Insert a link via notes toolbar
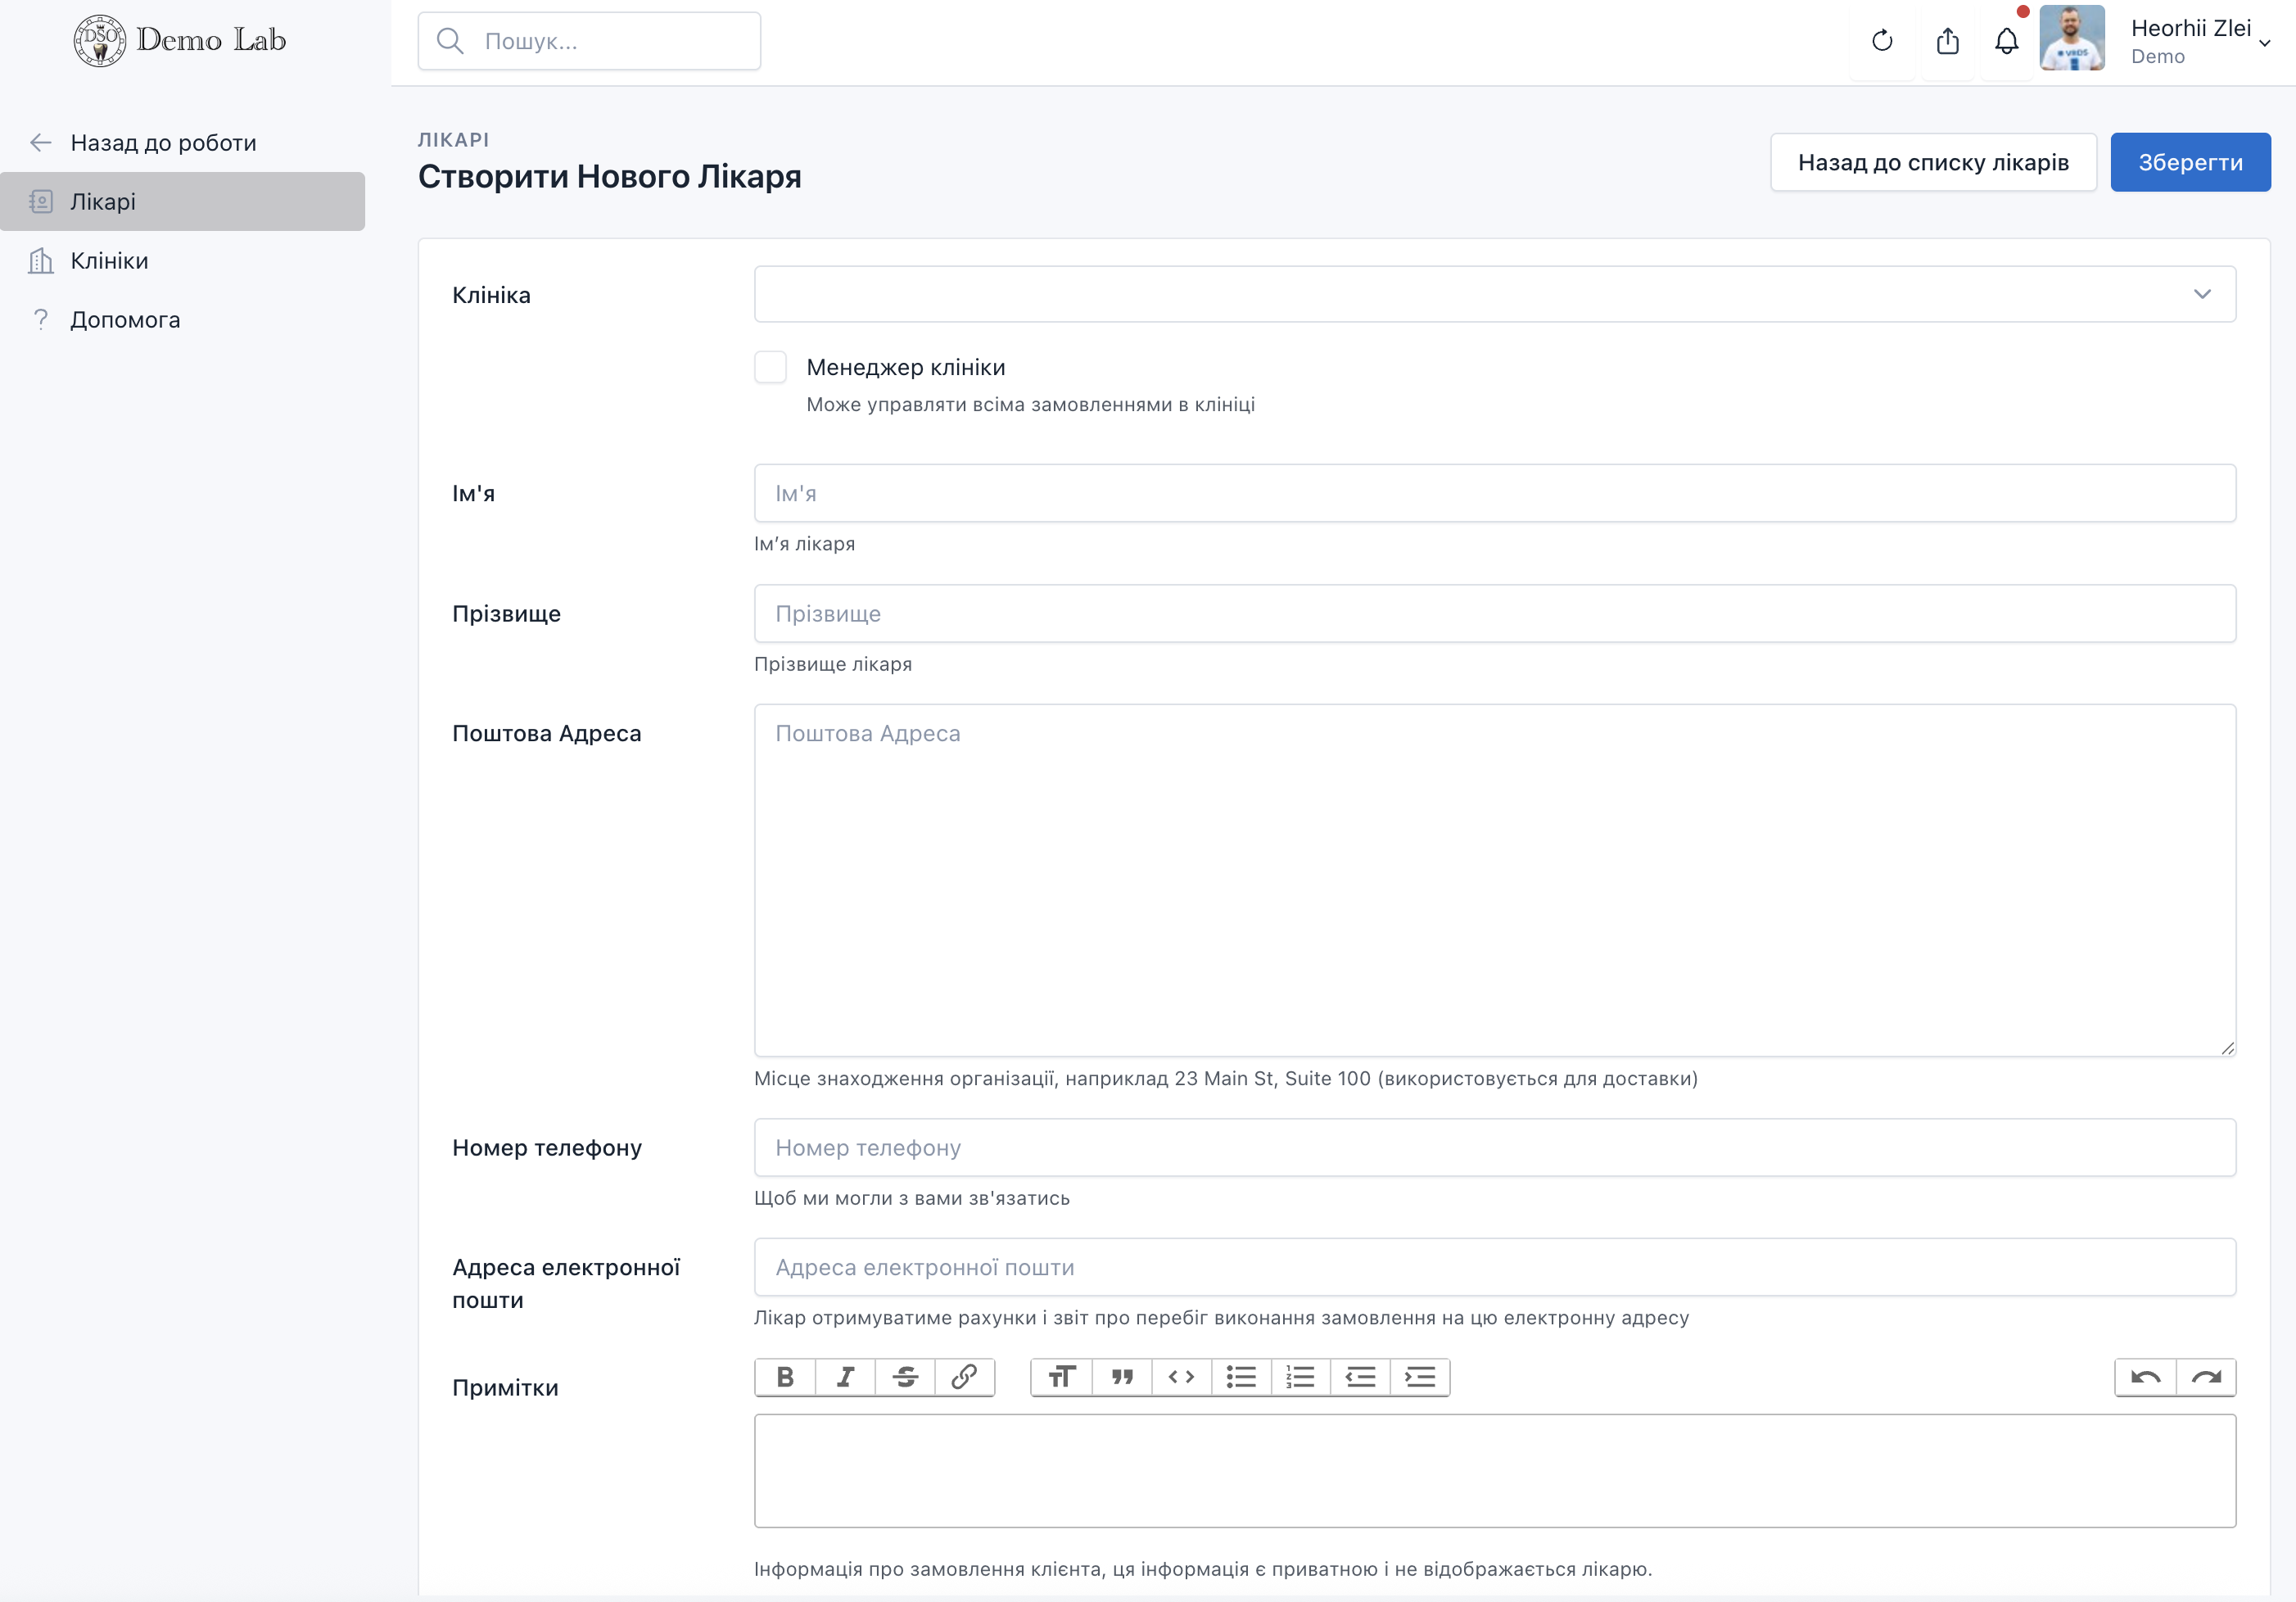The width and height of the screenshot is (2296, 1602). pyautogui.click(x=964, y=1377)
